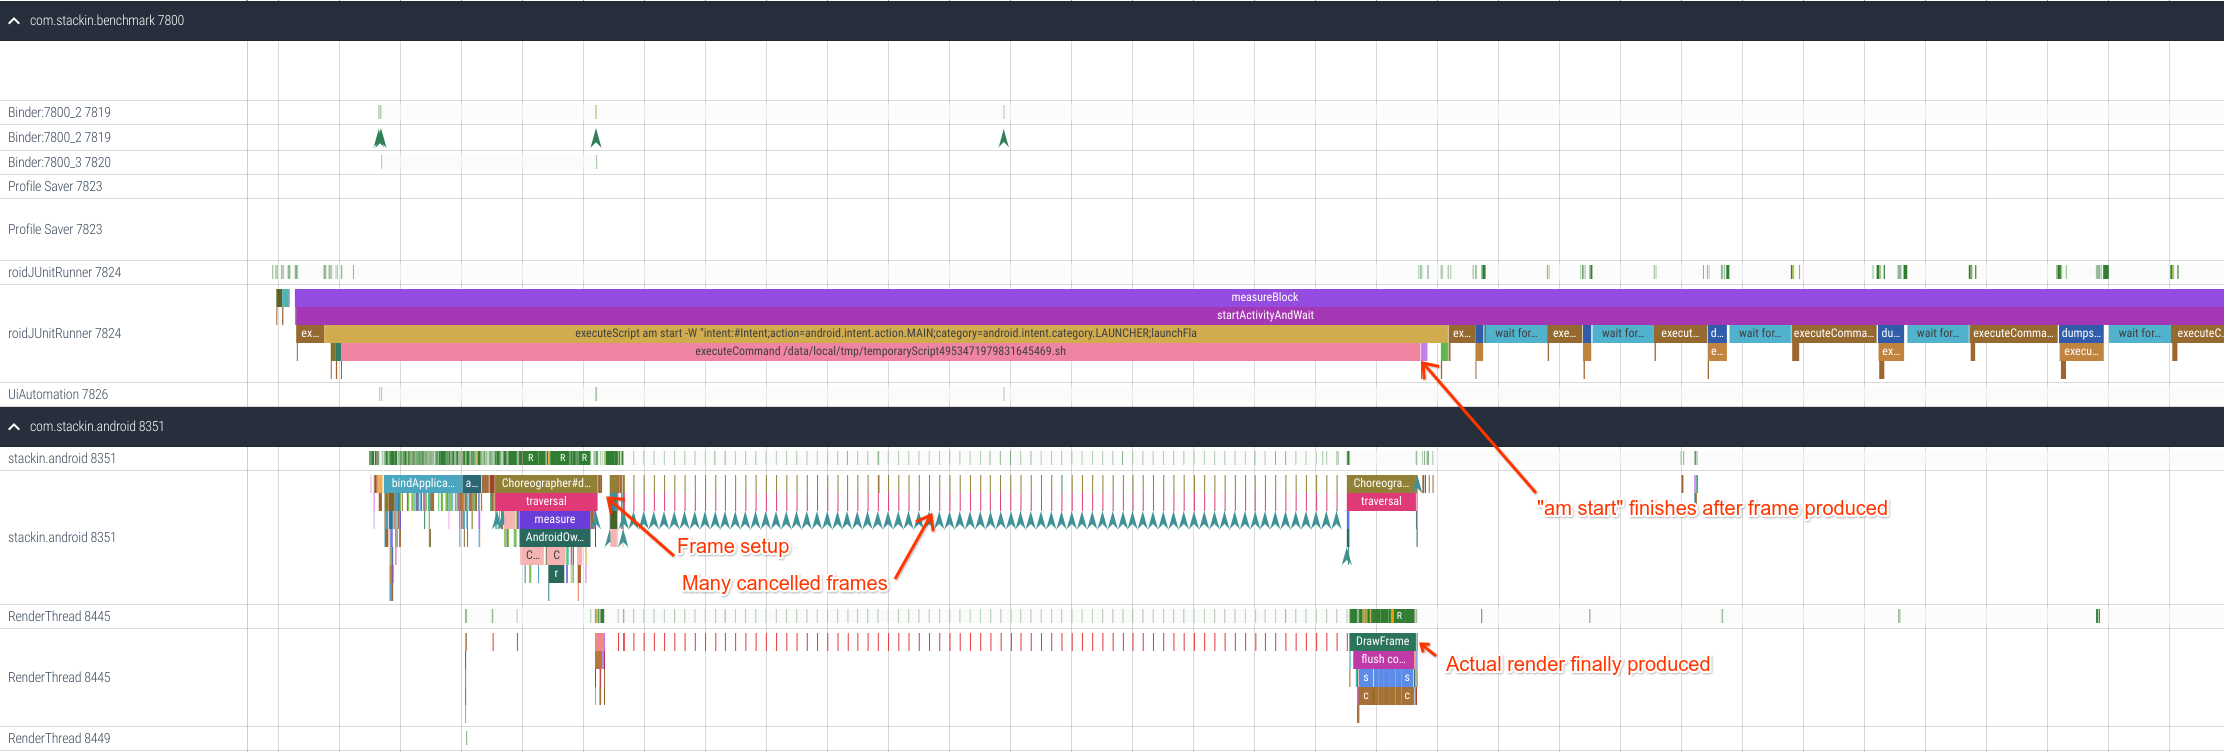Select the AndroidOw... slice below measure
The width and height of the screenshot is (2224, 752).
[x=554, y=537]
